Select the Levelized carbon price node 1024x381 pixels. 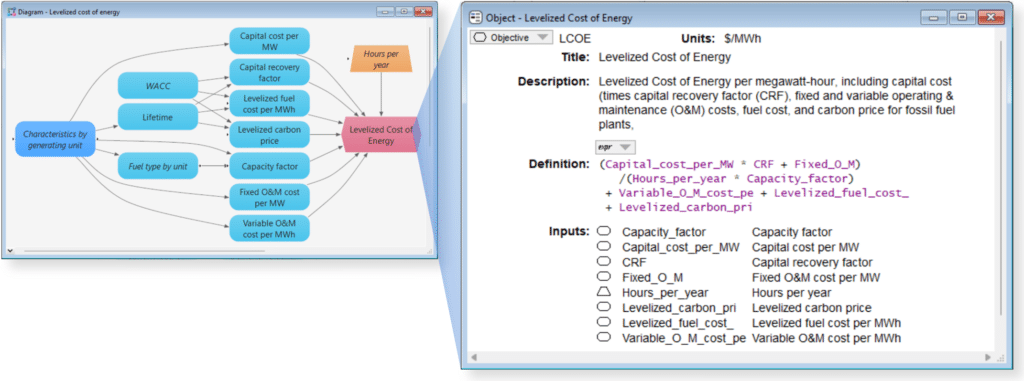[269, 134]
